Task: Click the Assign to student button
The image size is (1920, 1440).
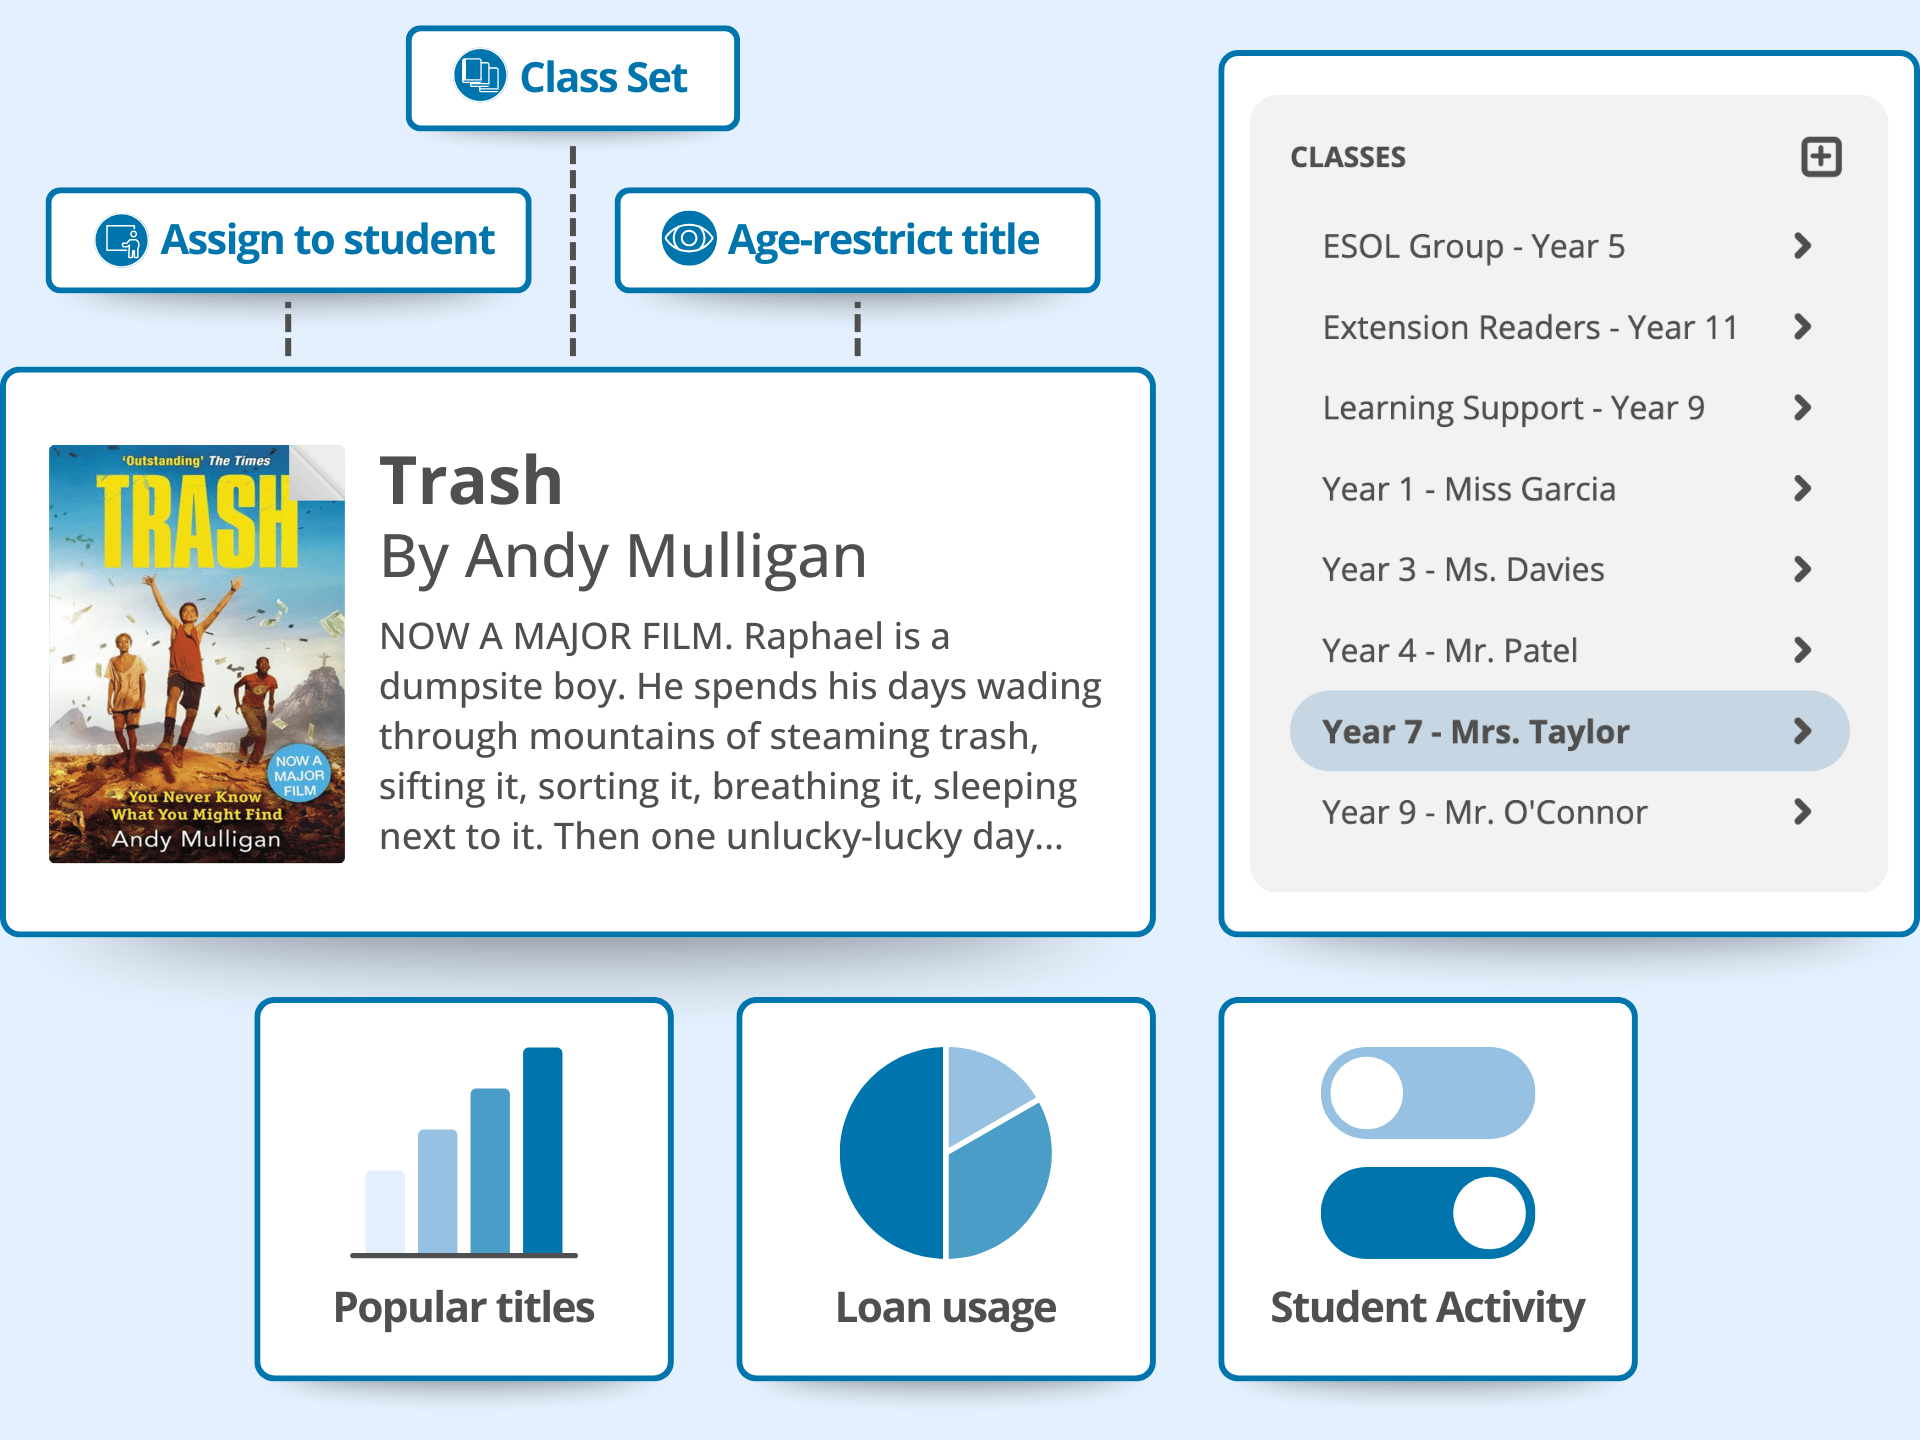Action: coord(289,240)
